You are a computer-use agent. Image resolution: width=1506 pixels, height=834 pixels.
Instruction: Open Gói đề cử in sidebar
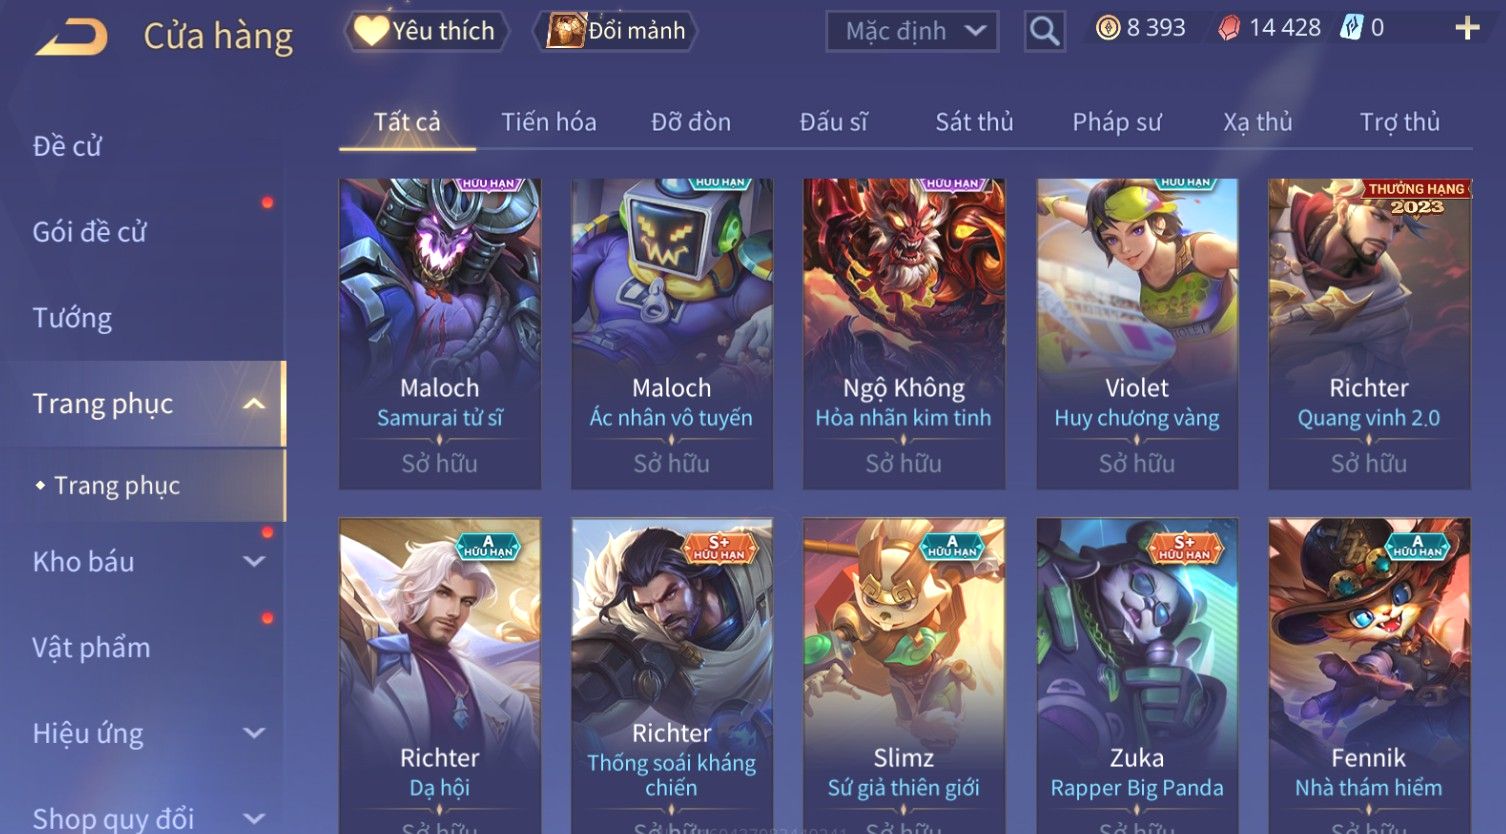pyautogui.click(x=89, y=232)
